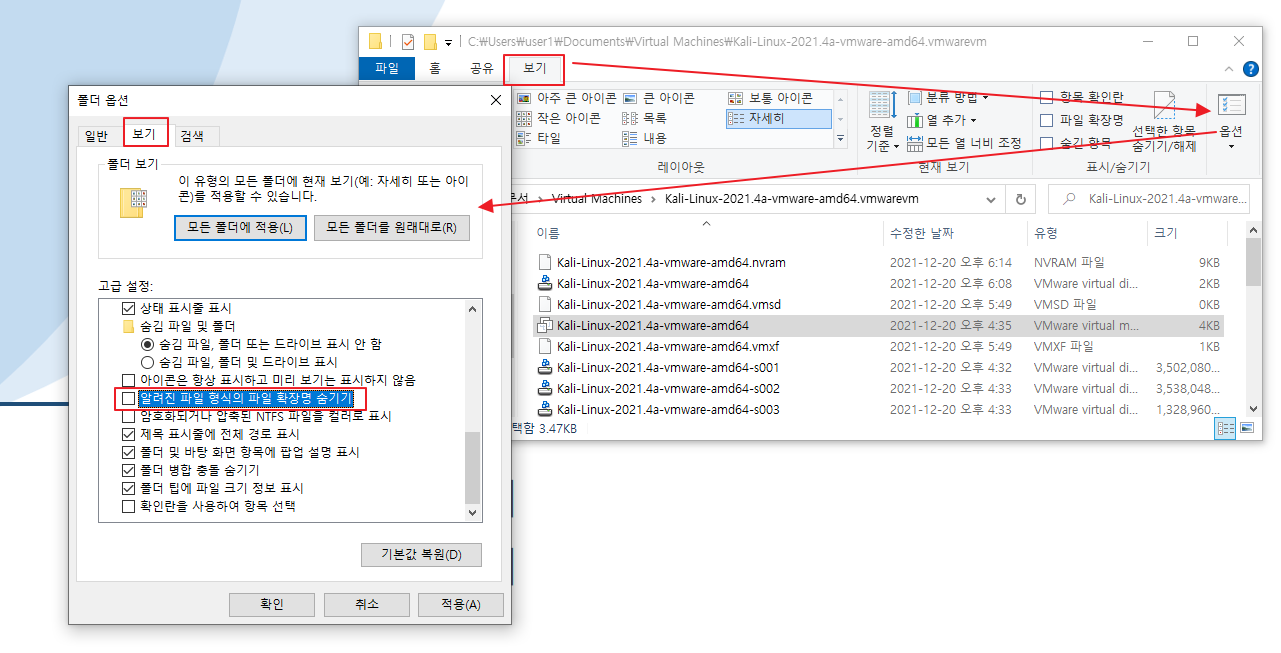Image resolution: width=1281 pixels, height=653 pixels.
Task: Open Explorer help question mark icon
Action: coord(1250,69)
